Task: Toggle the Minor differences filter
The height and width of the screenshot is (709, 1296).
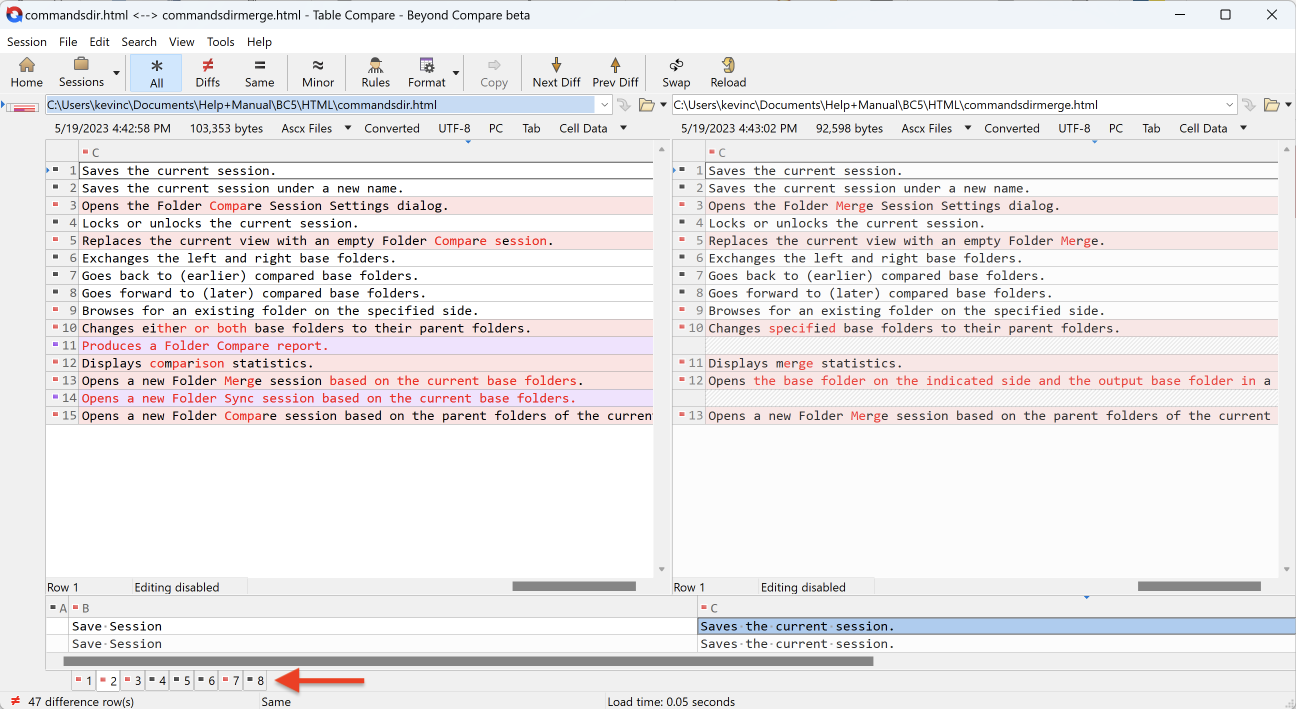Action: coord(318,73)
